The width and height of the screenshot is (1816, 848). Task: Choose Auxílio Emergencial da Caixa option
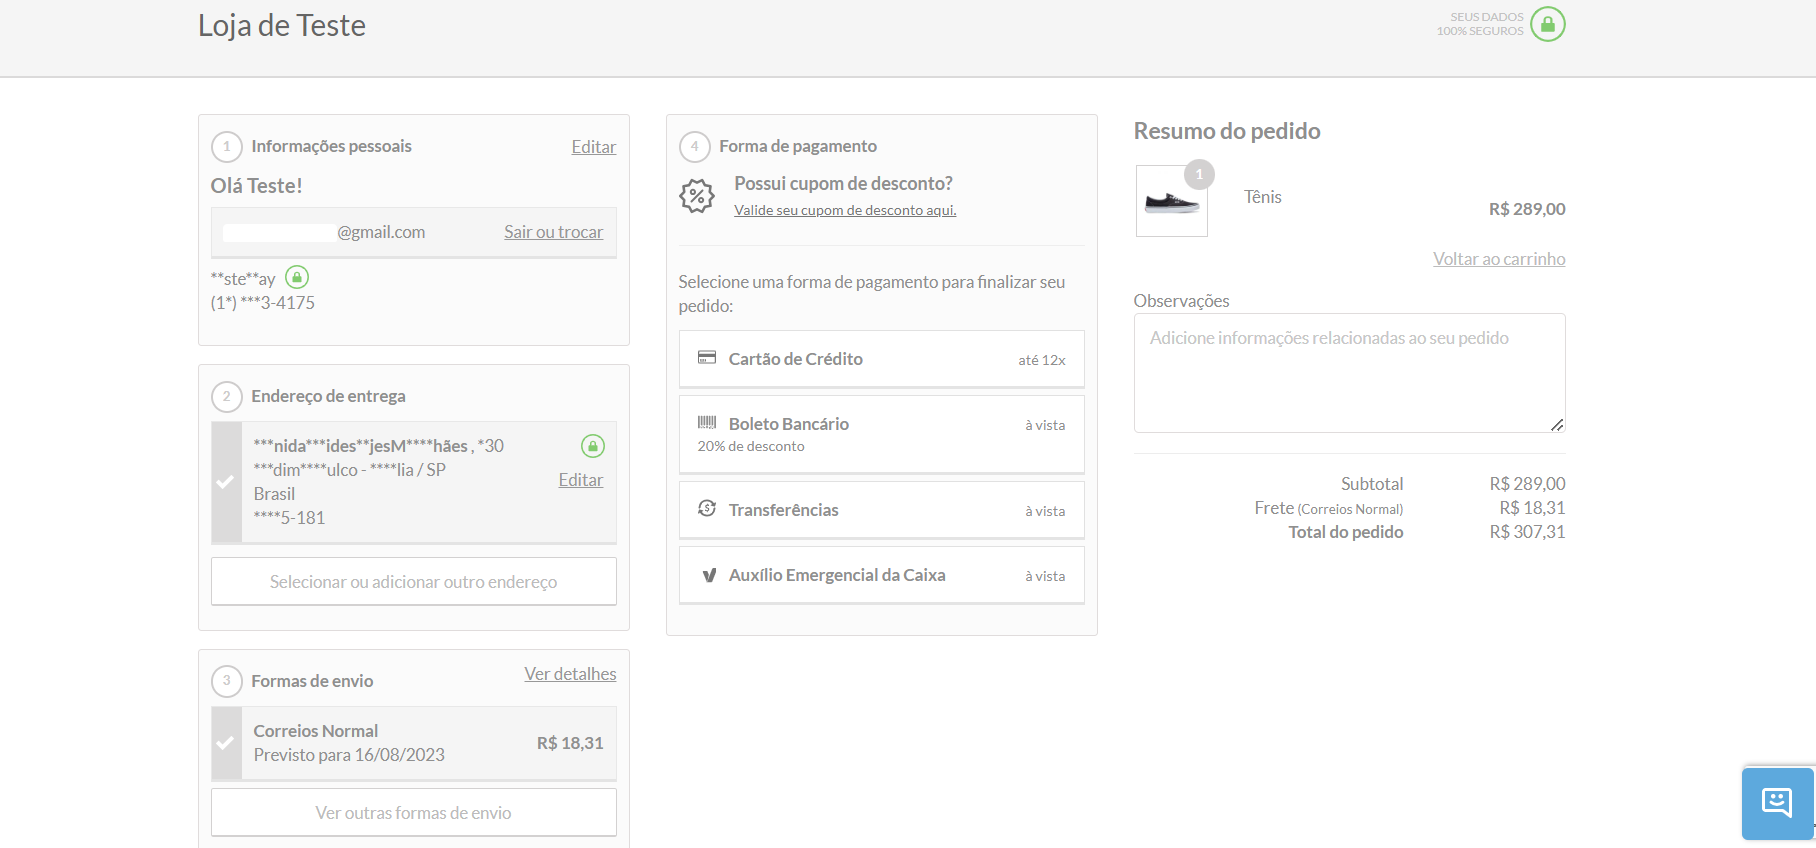882,575
